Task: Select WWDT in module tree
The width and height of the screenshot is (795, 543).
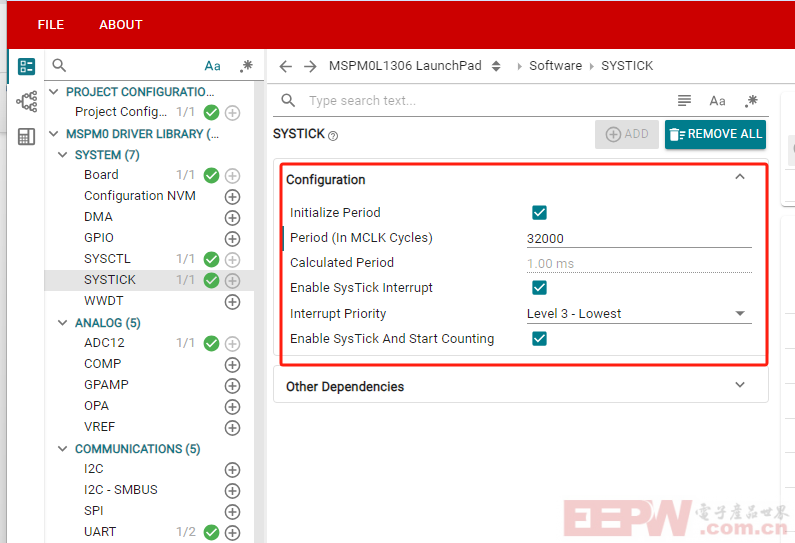Action: [x=103, y=301]
